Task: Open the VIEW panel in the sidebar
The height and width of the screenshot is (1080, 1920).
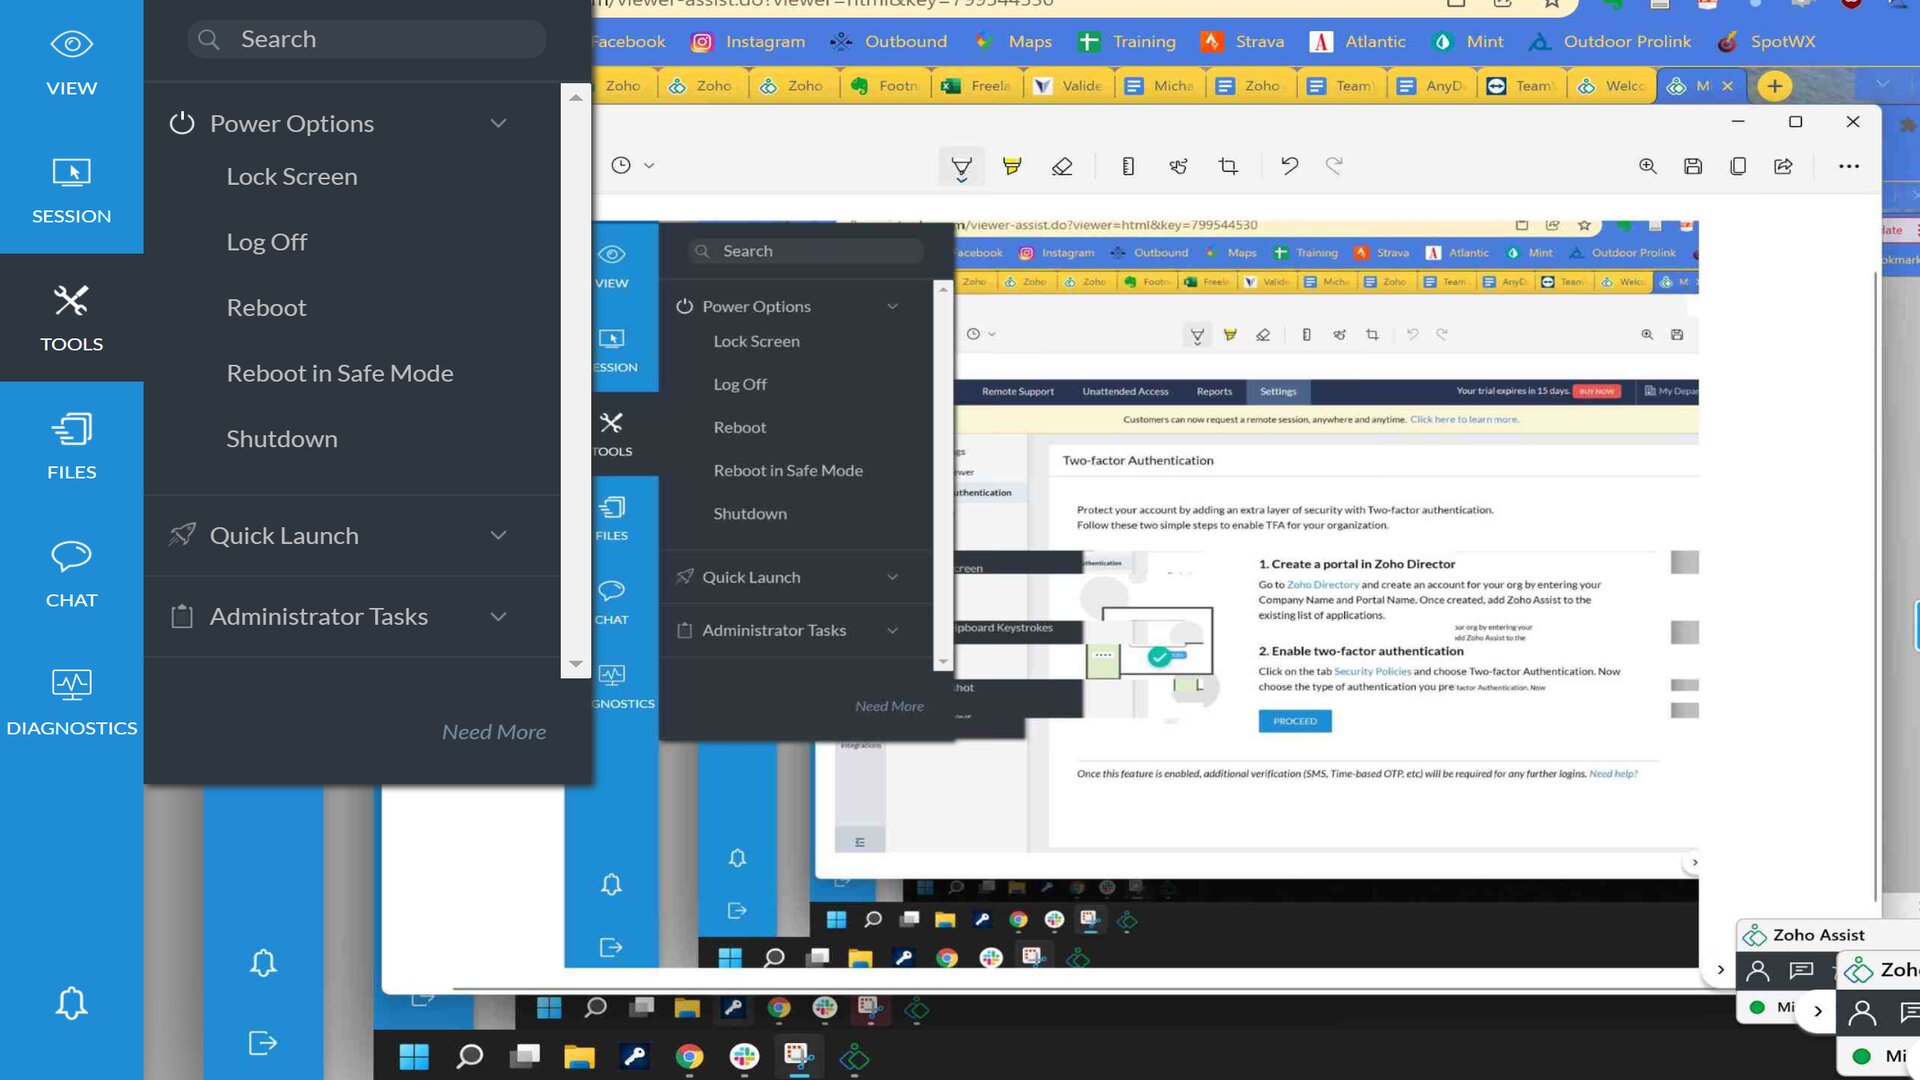Action: (x=71, y=64)
